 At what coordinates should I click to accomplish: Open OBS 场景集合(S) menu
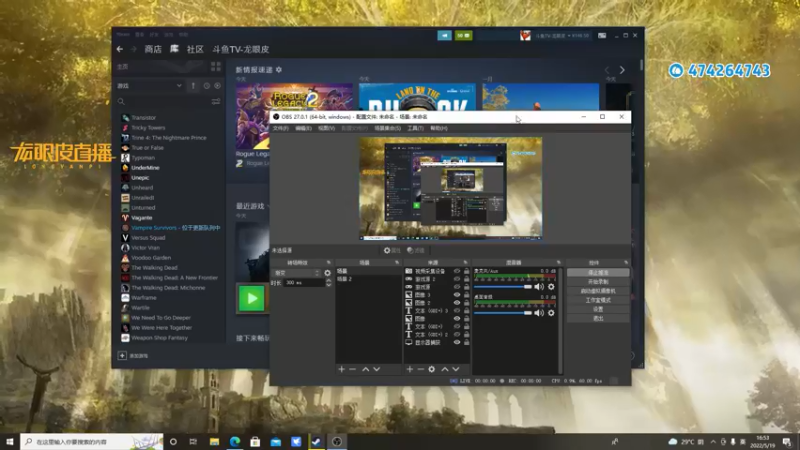point(388,128)
